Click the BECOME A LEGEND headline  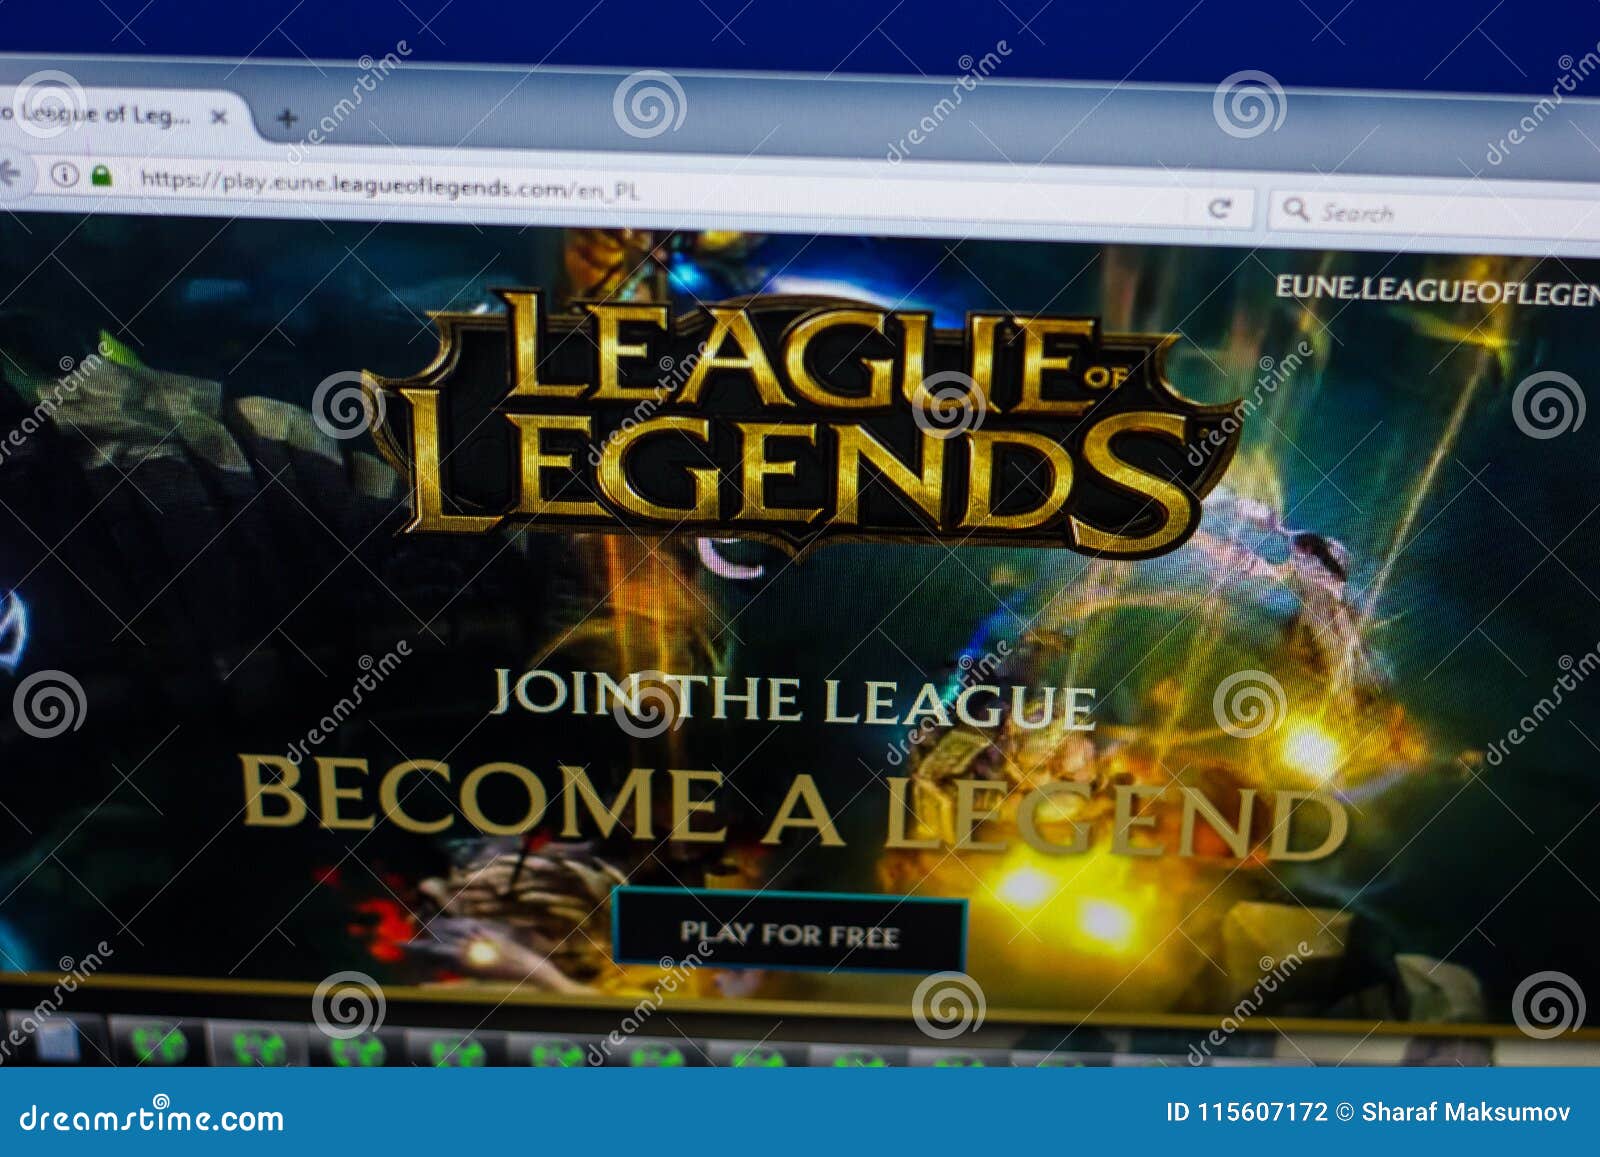794,808
